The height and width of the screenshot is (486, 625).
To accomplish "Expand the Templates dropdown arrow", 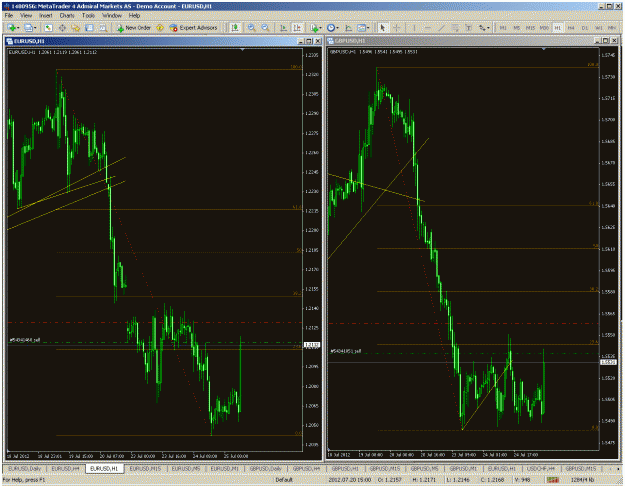I will tap(368, 28).
